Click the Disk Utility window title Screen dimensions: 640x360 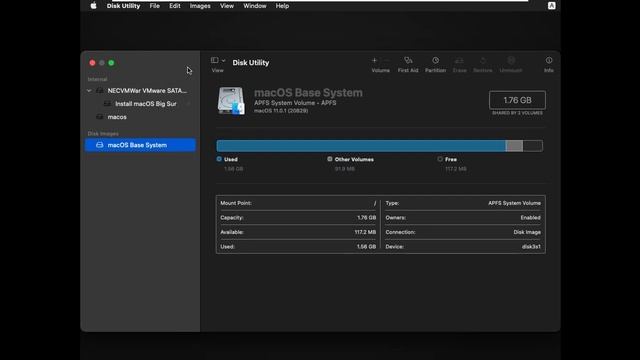tap(251, 62)
